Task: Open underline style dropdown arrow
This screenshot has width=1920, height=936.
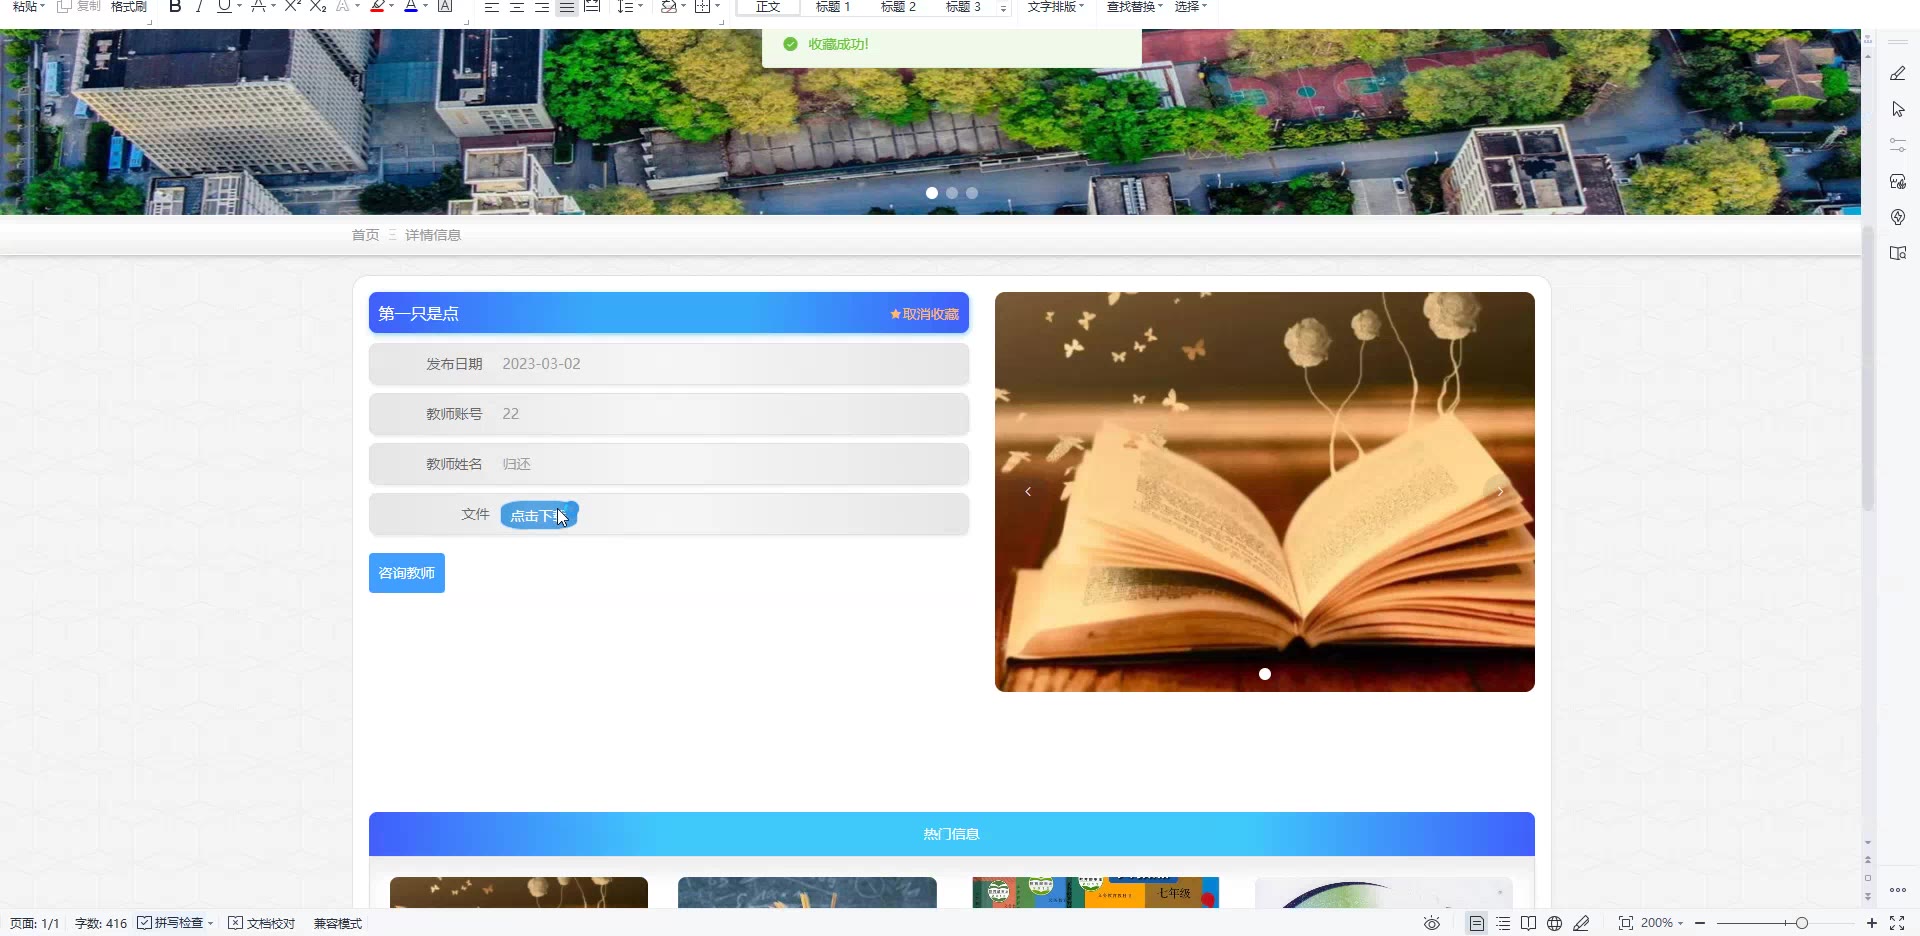Action: click(239, 6)
